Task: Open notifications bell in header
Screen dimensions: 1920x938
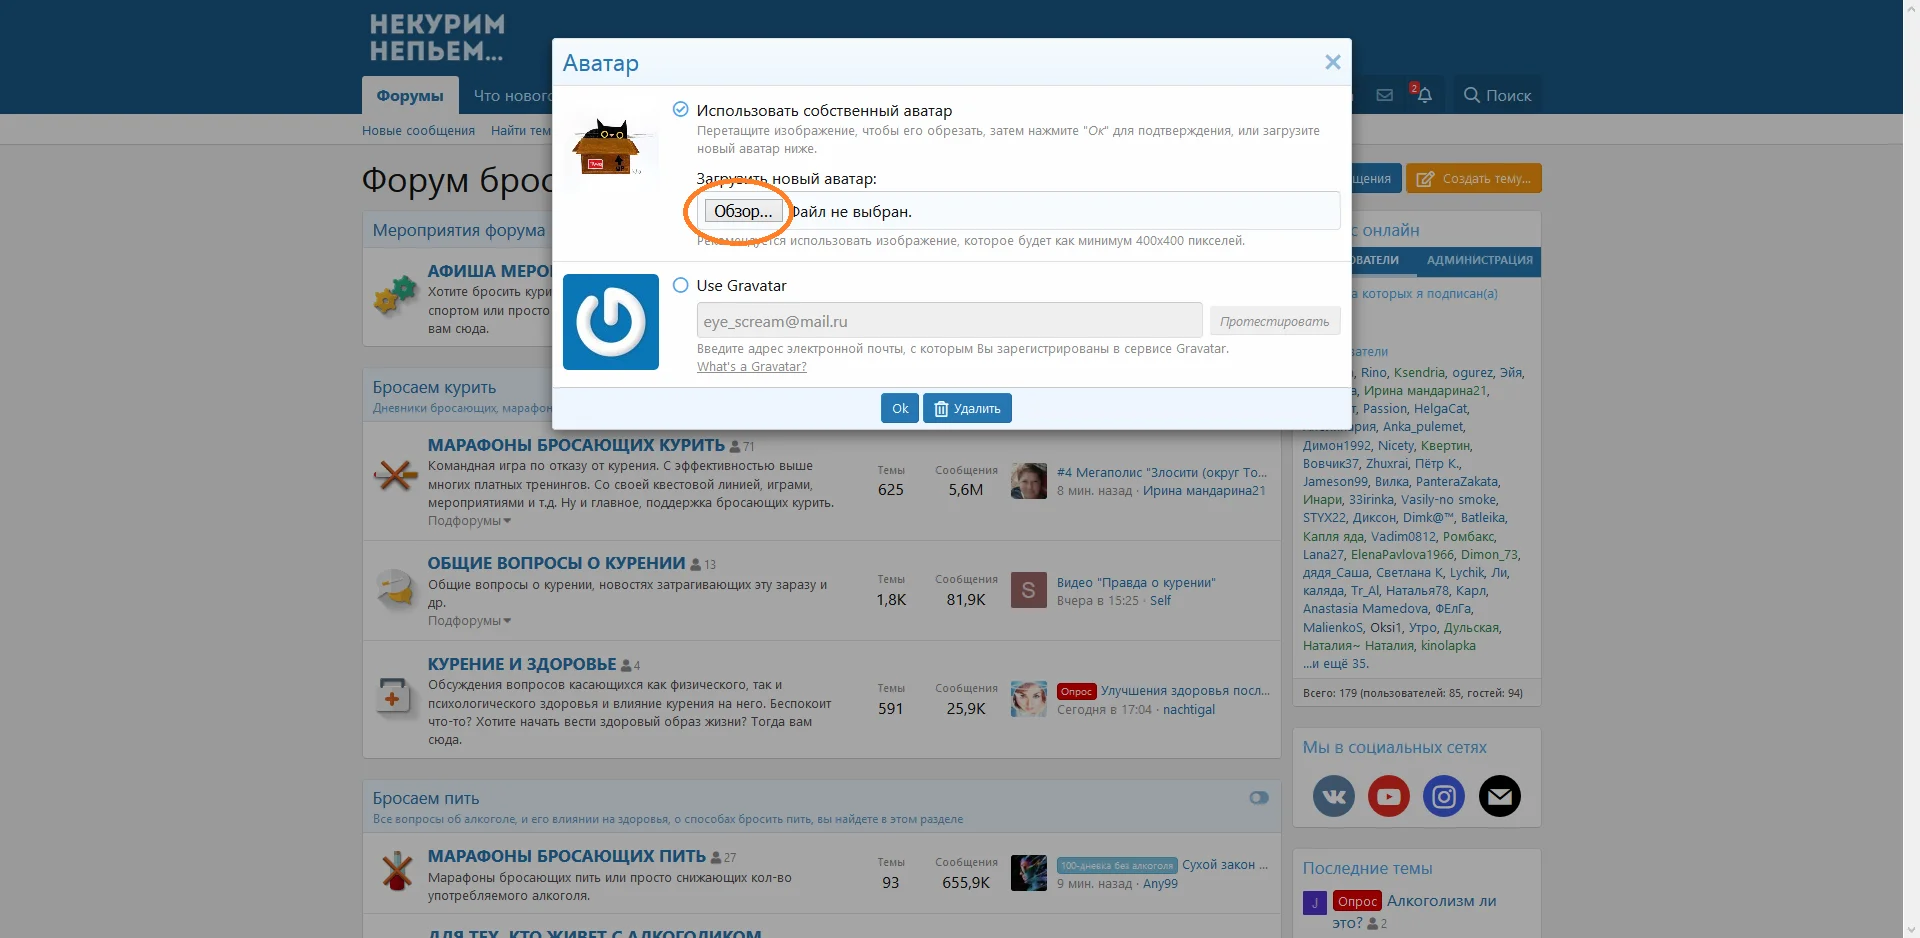Action: point(1424,95)
